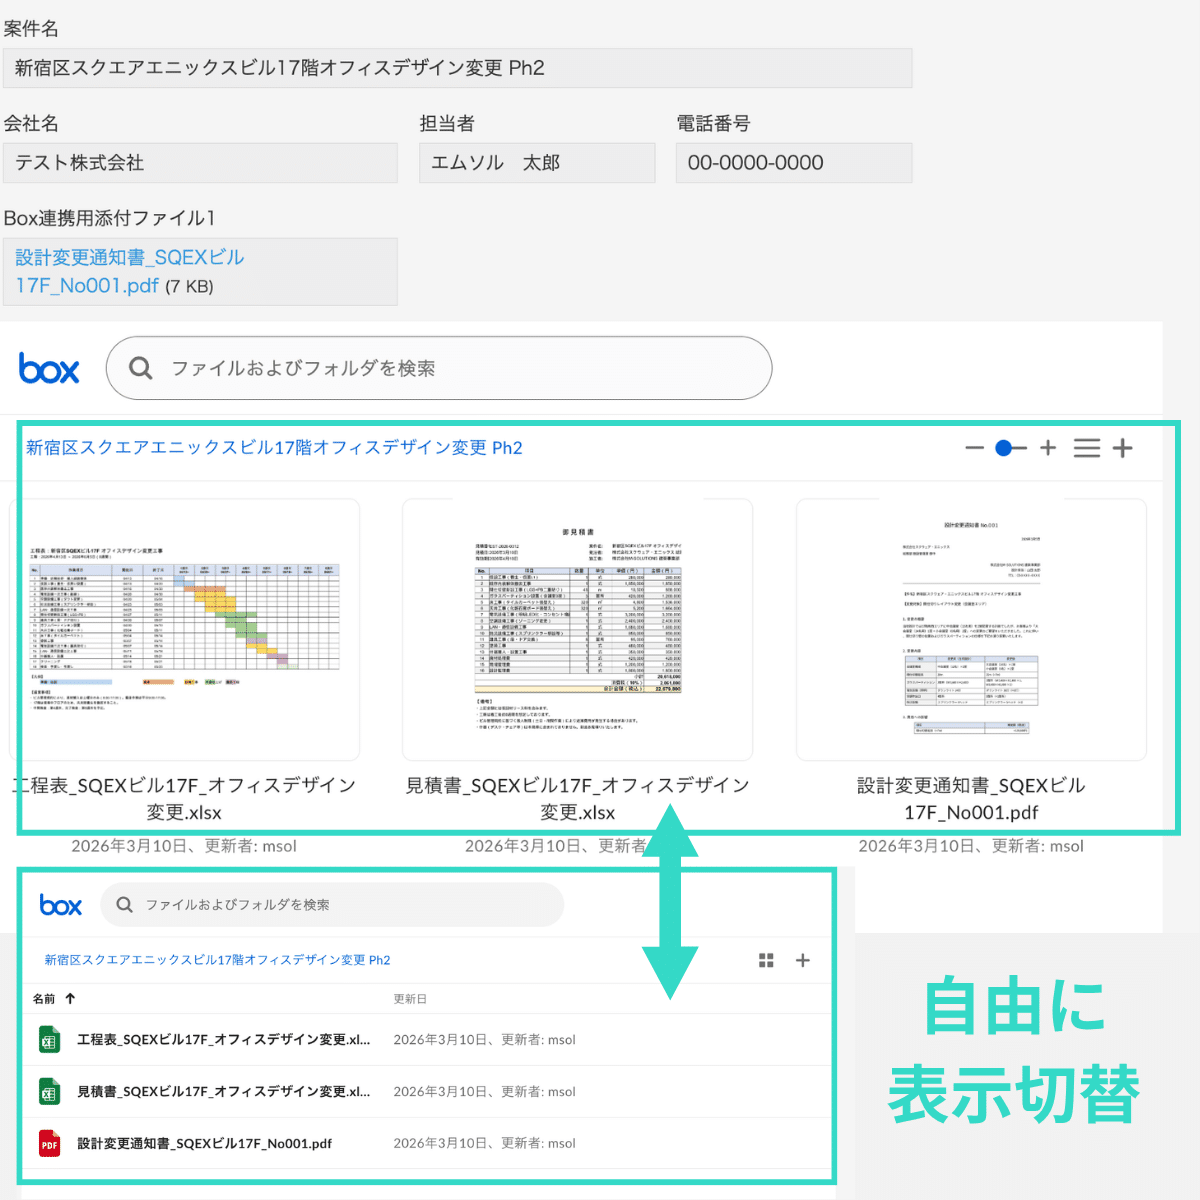Click the folder breadcrumb link in the upper Box panel
Viewport: 1200px width, 1200px height.
click(x=274, y=448)
